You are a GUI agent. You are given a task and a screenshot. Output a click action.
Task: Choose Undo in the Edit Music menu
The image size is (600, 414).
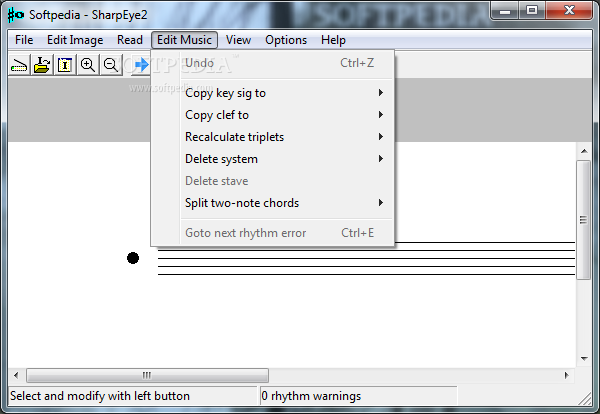(272, 63)
